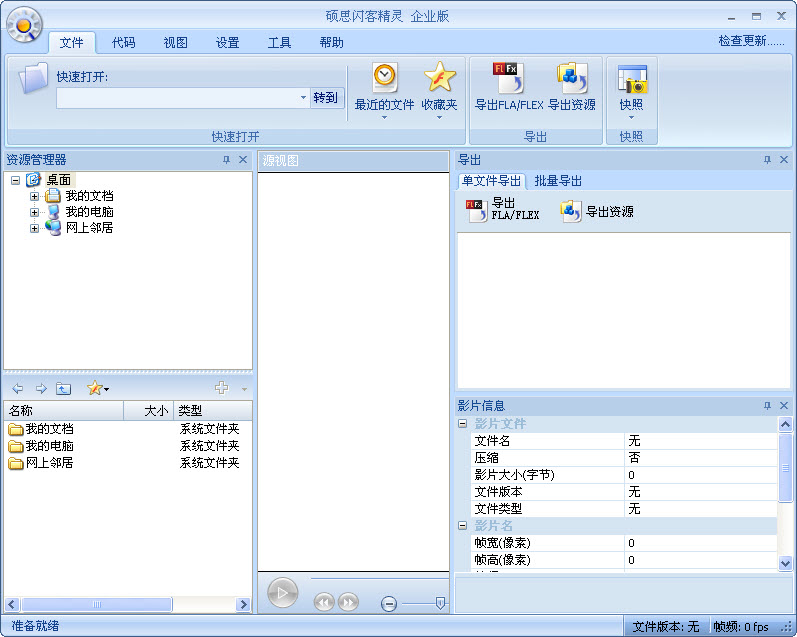Select the 桌面 tree icon
The height and width of the screenshot is (637, 797).
33,179
